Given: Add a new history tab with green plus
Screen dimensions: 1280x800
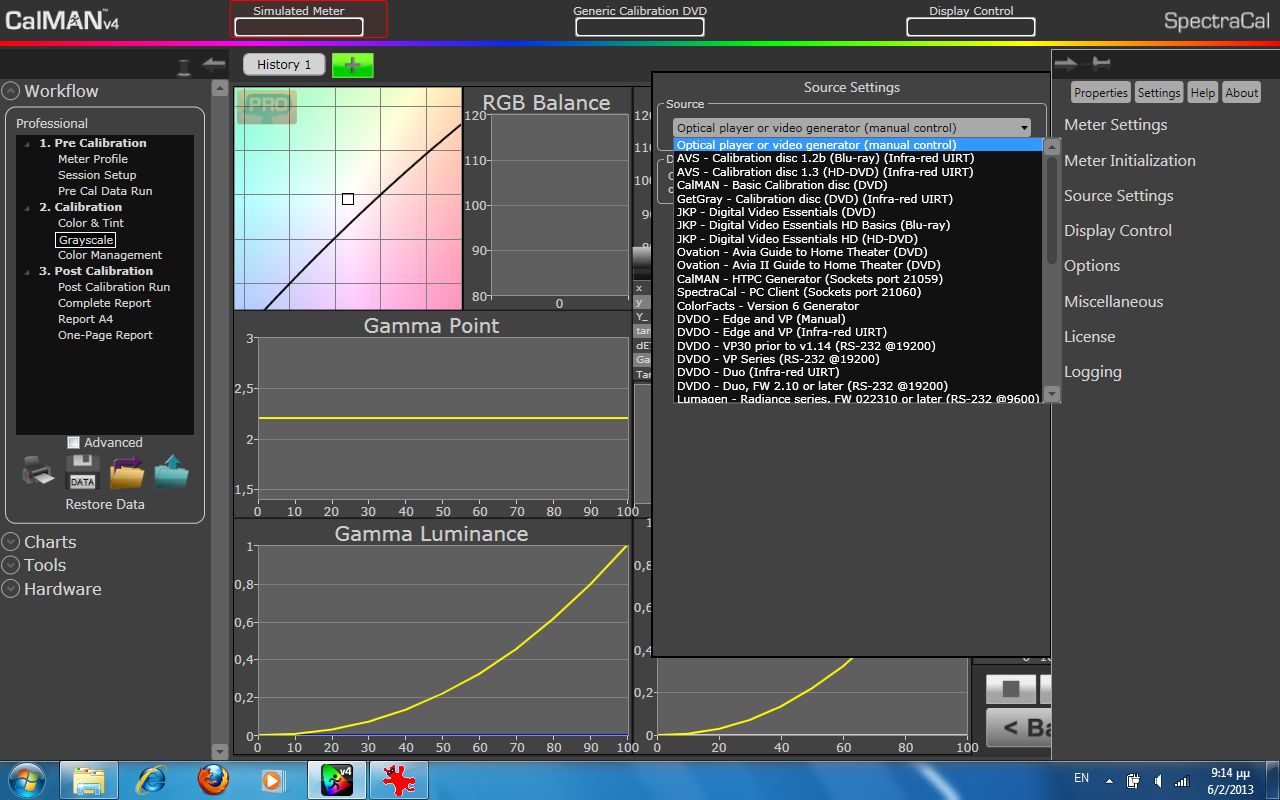Looking at the screenshot, I should [x=352, y=64].
